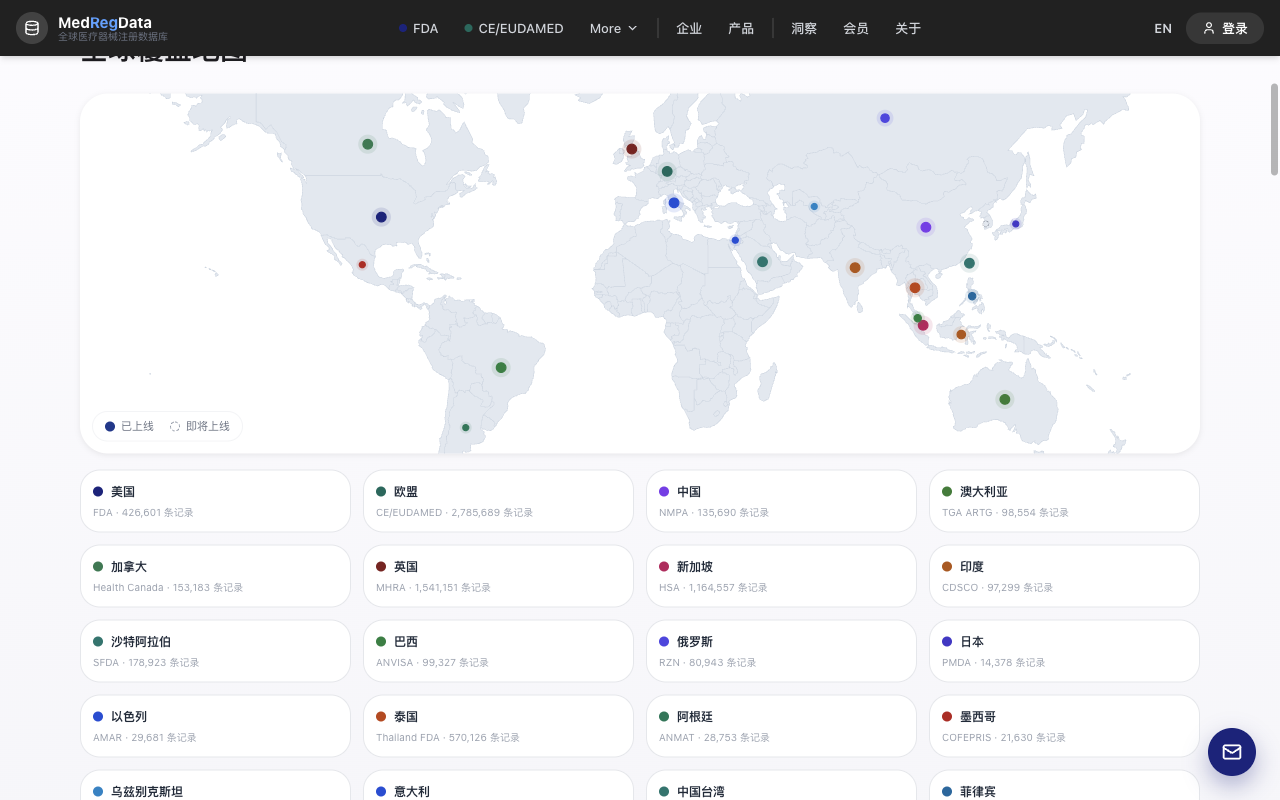
Task: Switch language to EN
Action: click(x=1163, y=28)
